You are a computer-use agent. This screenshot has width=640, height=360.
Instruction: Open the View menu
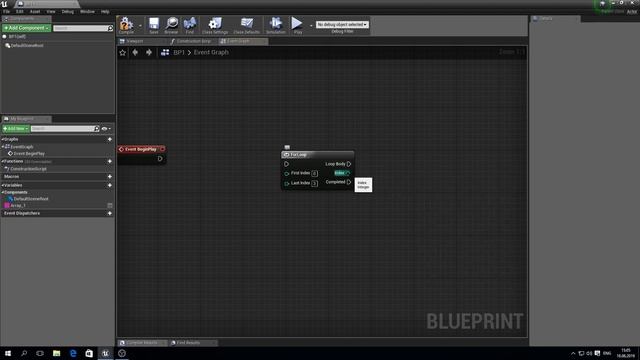51,11
